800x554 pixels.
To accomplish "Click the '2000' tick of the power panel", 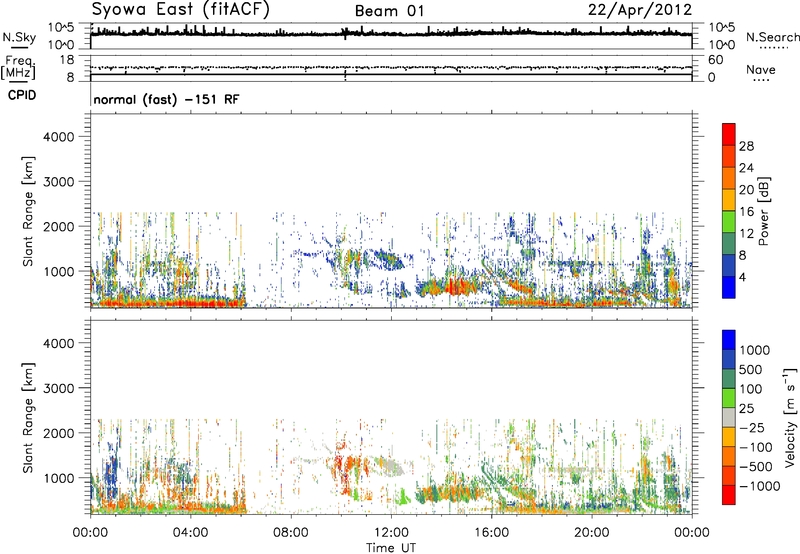I will [59, 226].
